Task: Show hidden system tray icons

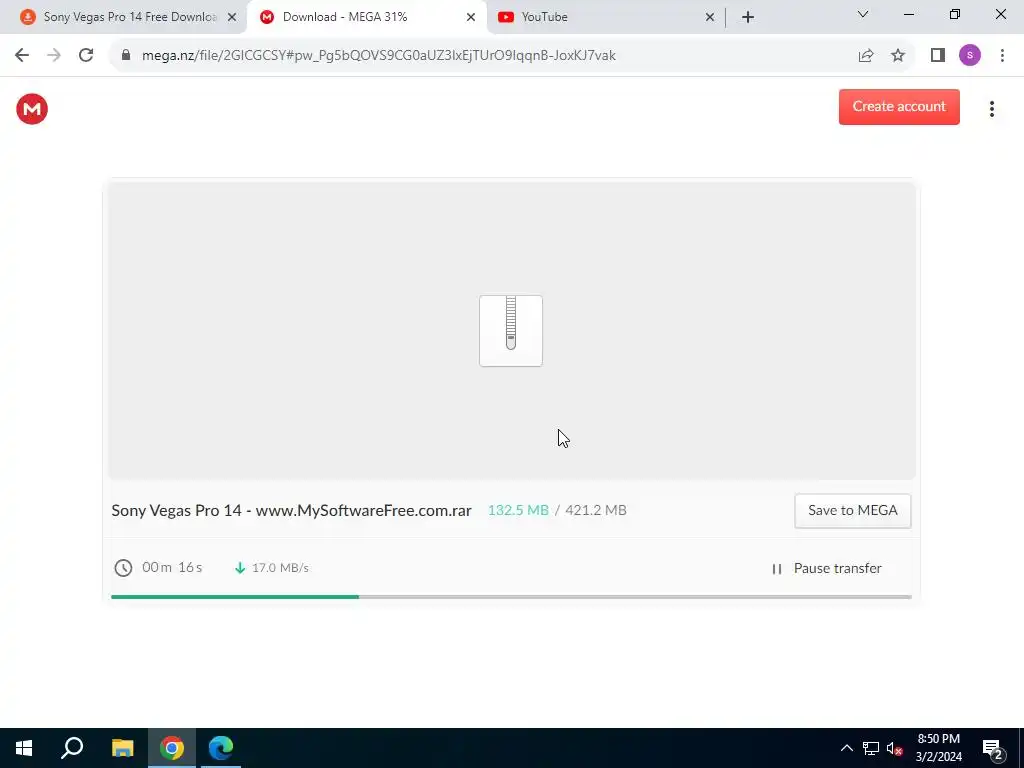Action: [846, 748]
